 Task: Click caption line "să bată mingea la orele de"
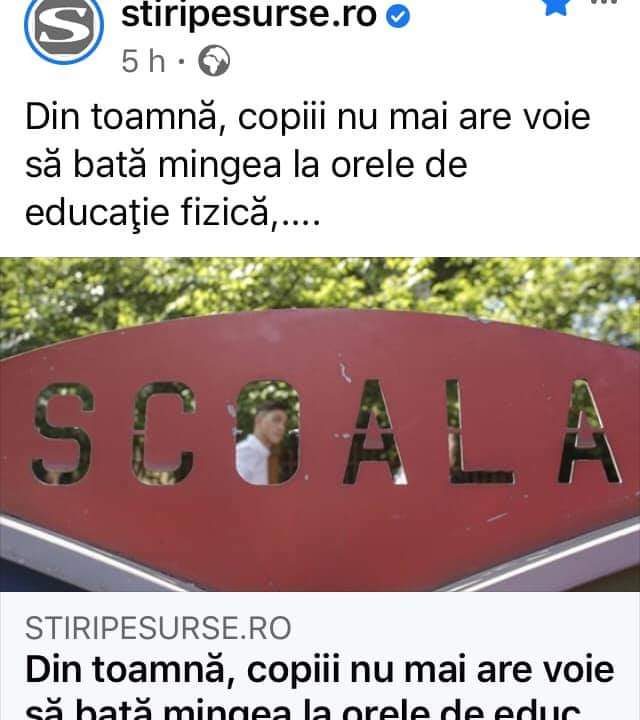click(246, 165)
